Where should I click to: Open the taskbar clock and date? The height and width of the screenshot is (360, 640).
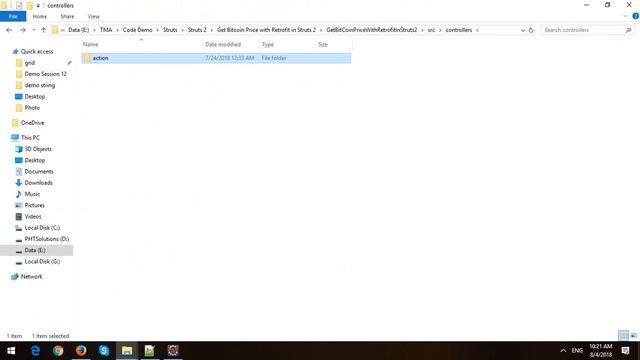coord(600,351)
